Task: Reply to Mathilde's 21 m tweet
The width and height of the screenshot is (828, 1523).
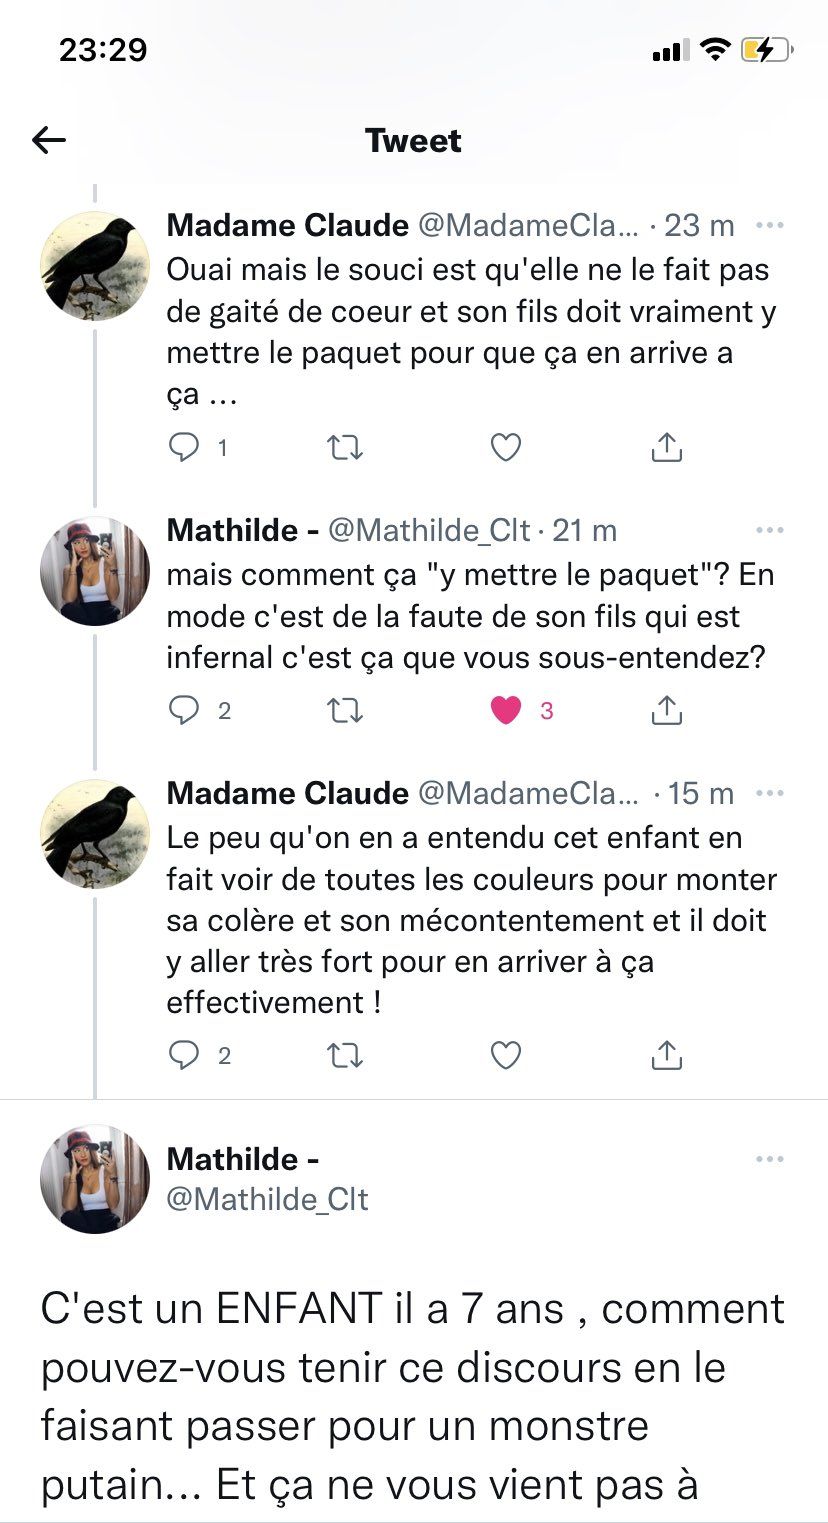Action: (x=183, y=710)
